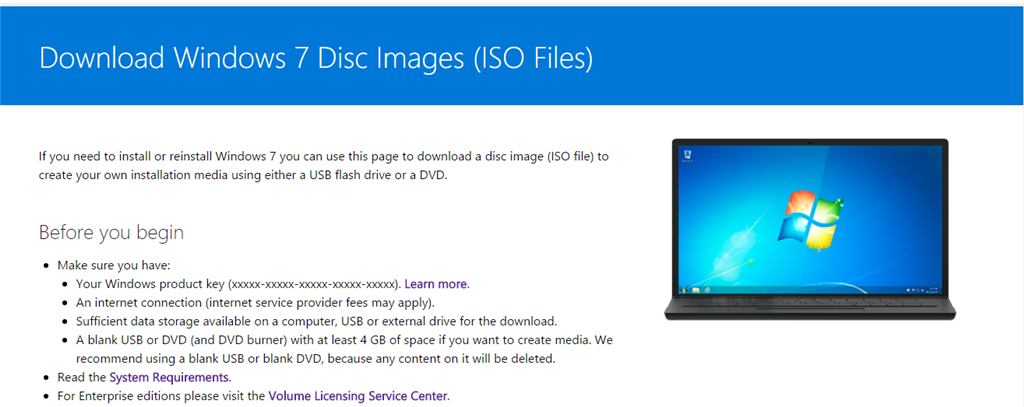
Task: Click the Recycle Bin icon on laptop screen
Action: click(x=686, y=155)
